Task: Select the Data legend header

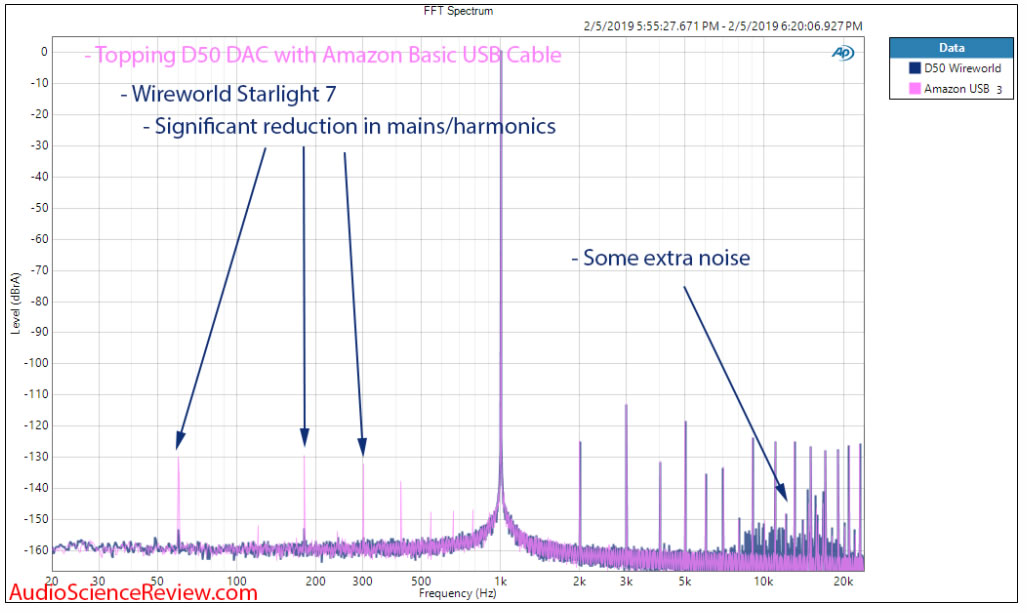Action: (x=950, y=47)
